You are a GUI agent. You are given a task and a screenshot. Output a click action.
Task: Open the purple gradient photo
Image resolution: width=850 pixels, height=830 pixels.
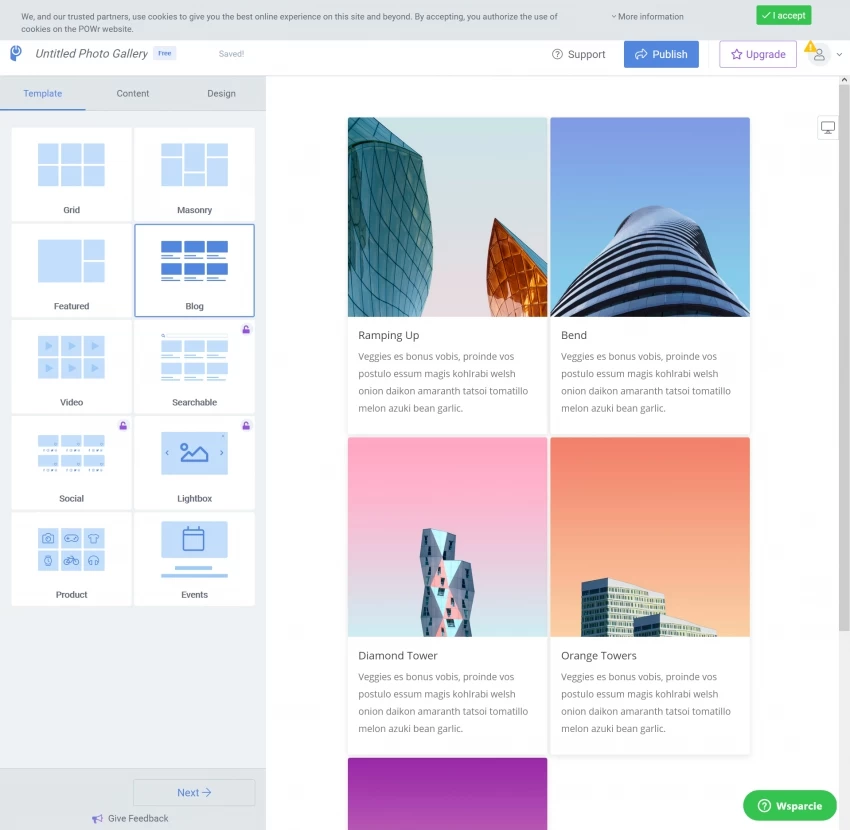tap(447, 794)
